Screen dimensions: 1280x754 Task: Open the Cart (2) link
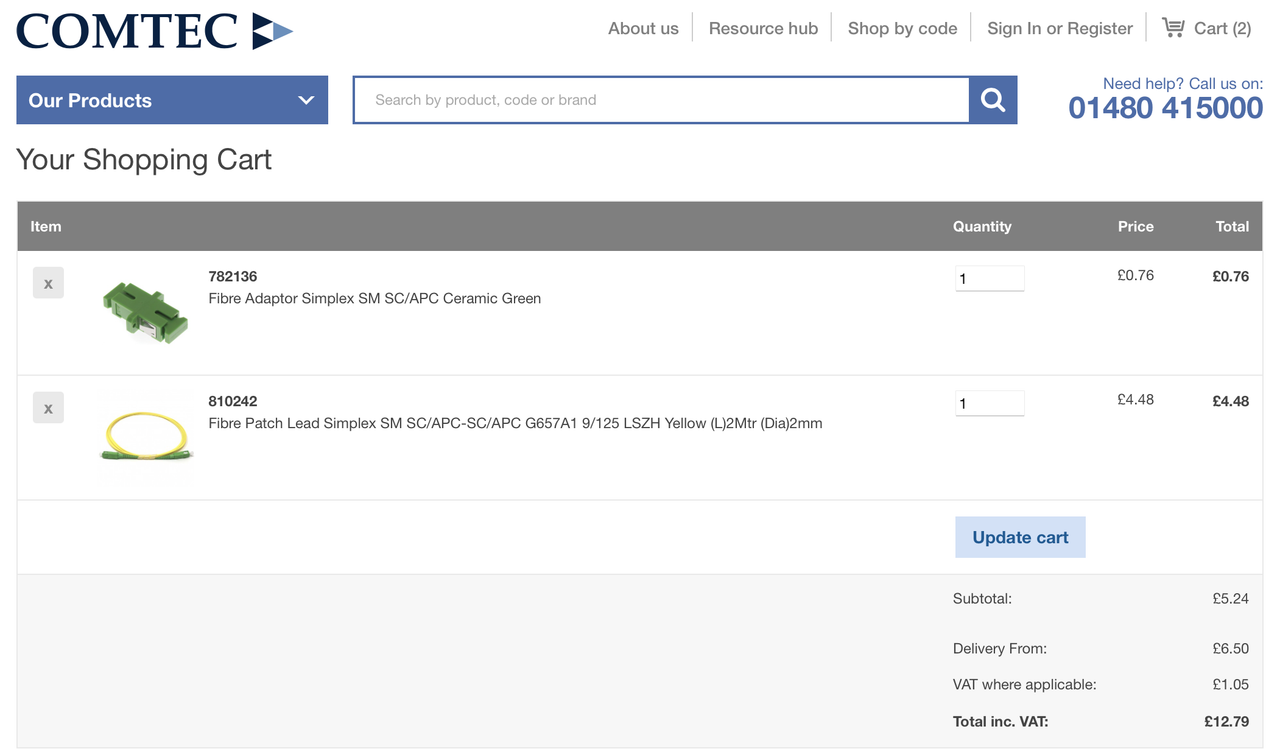coord(1222,28)
